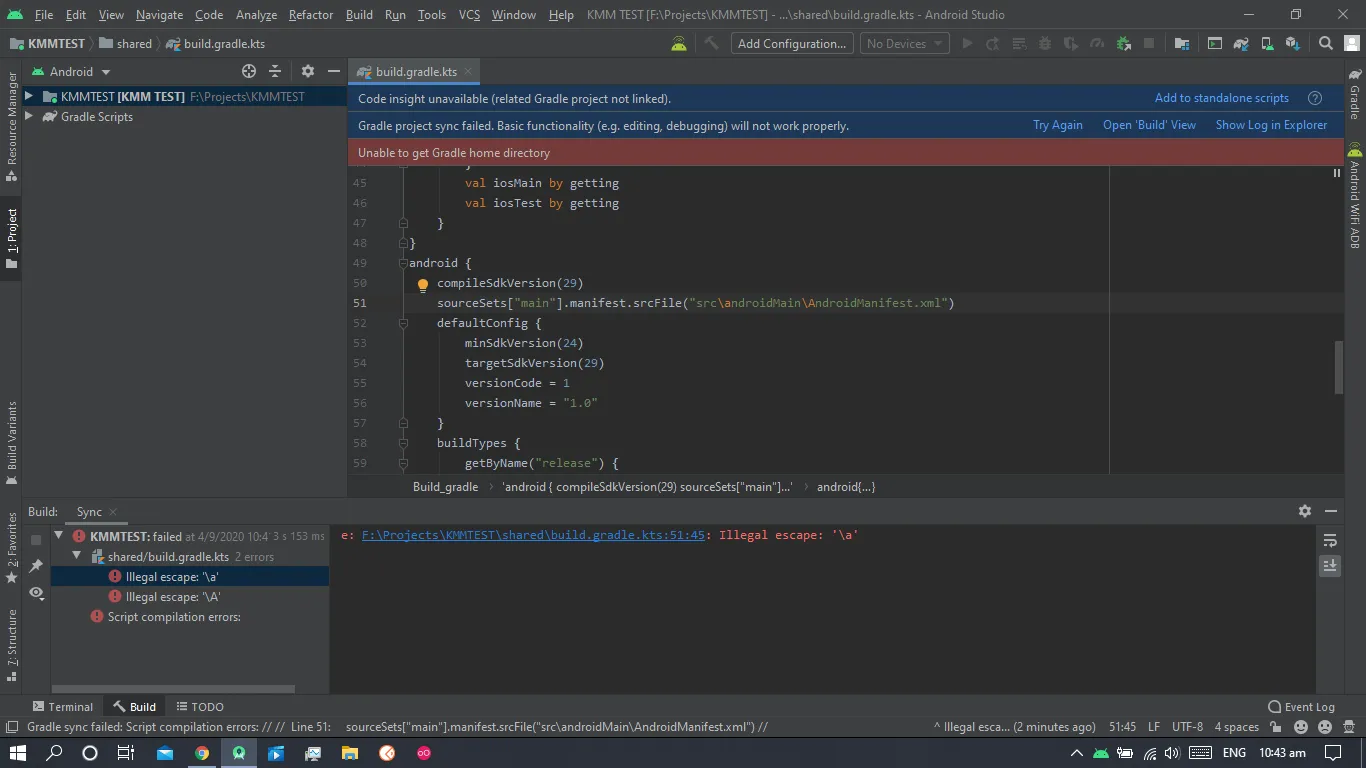The image size is (1366, 768).
Task: Open the No Devices dropdown
Action: click(x=905, y=43)
